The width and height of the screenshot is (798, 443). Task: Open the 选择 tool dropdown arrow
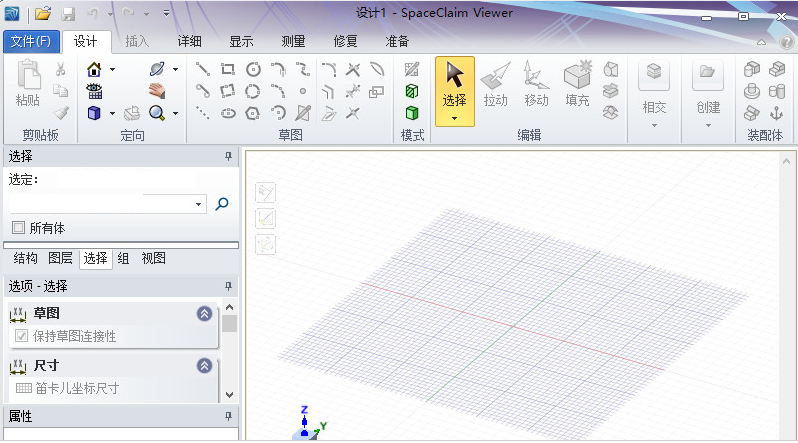pyautogui.click(x=454, y=119)
